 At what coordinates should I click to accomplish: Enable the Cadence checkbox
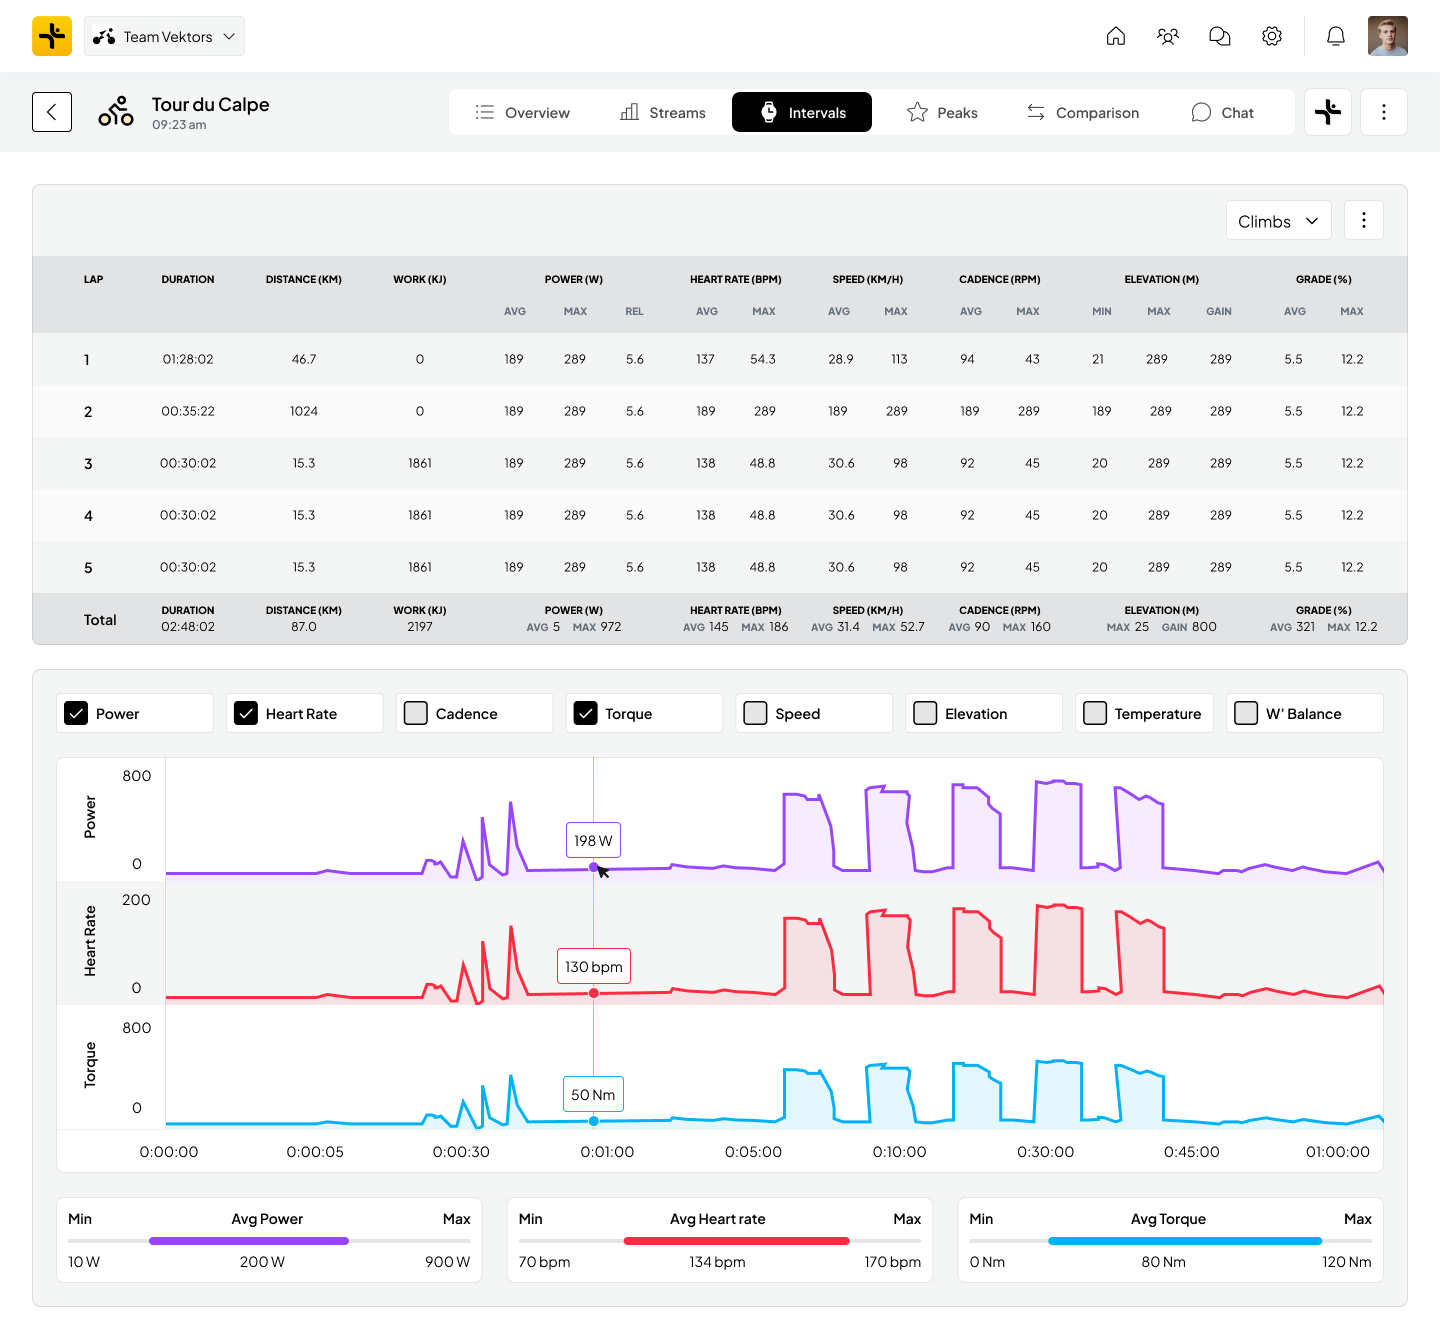click(416, 713)
